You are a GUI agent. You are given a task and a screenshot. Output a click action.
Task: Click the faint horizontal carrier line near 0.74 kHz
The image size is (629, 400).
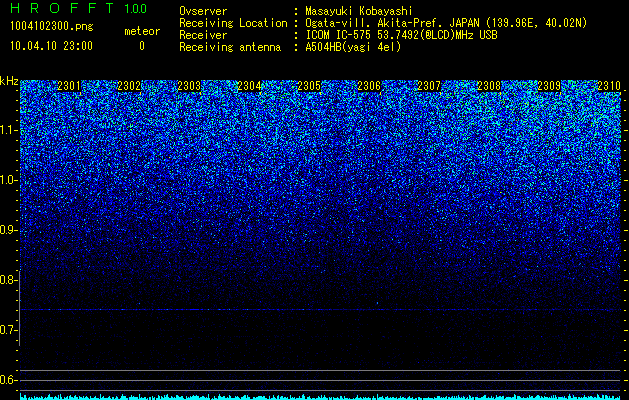[x=320, y=310]
